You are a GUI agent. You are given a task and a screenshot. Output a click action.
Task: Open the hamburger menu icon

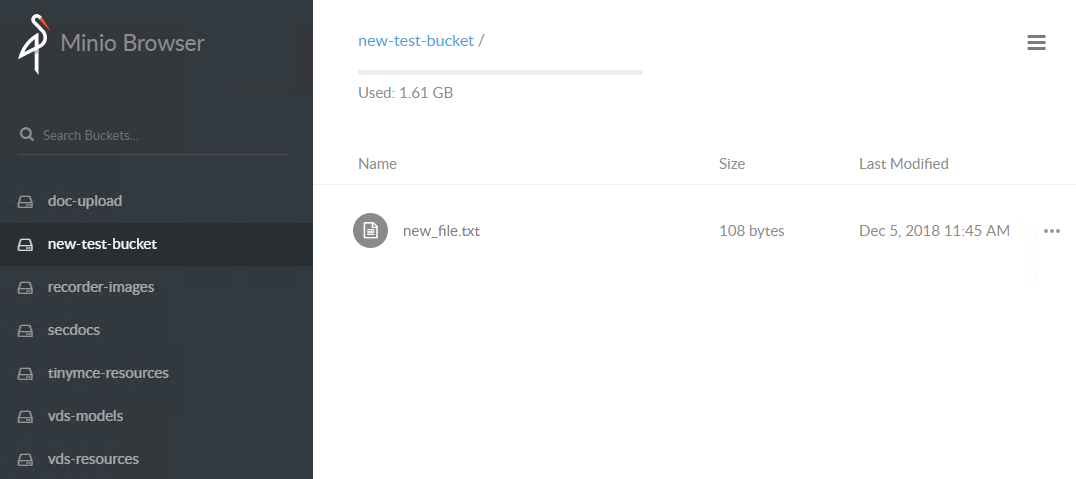[x=1036, y=43]
